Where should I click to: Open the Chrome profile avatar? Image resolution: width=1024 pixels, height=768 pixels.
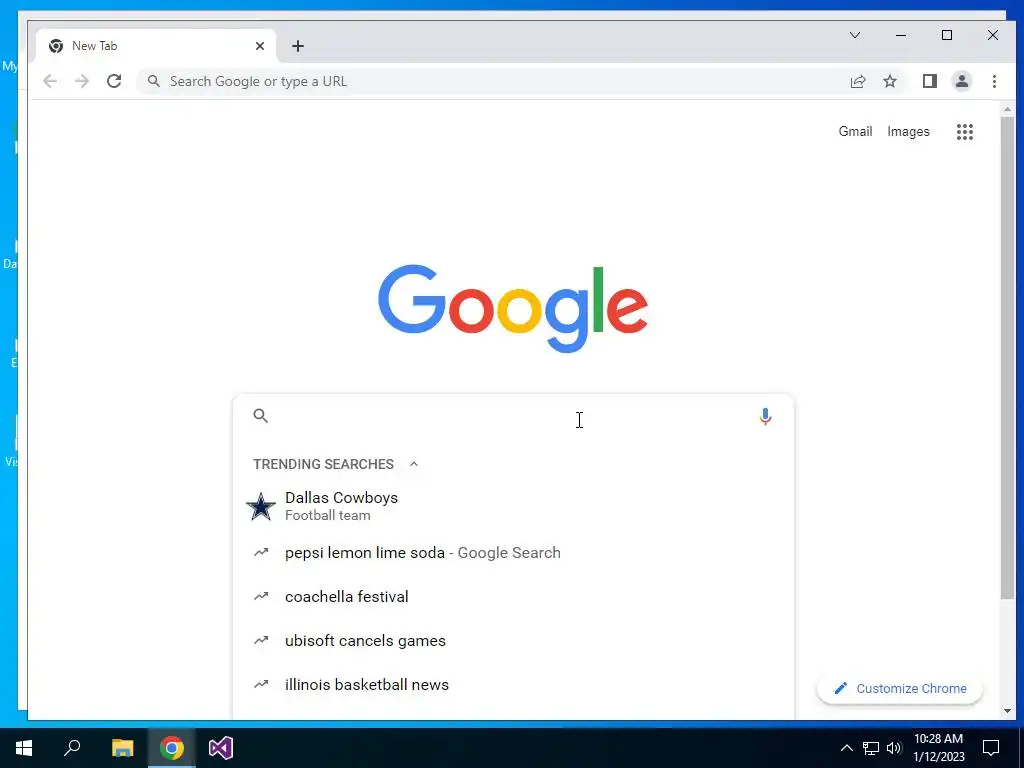point(961,81)
